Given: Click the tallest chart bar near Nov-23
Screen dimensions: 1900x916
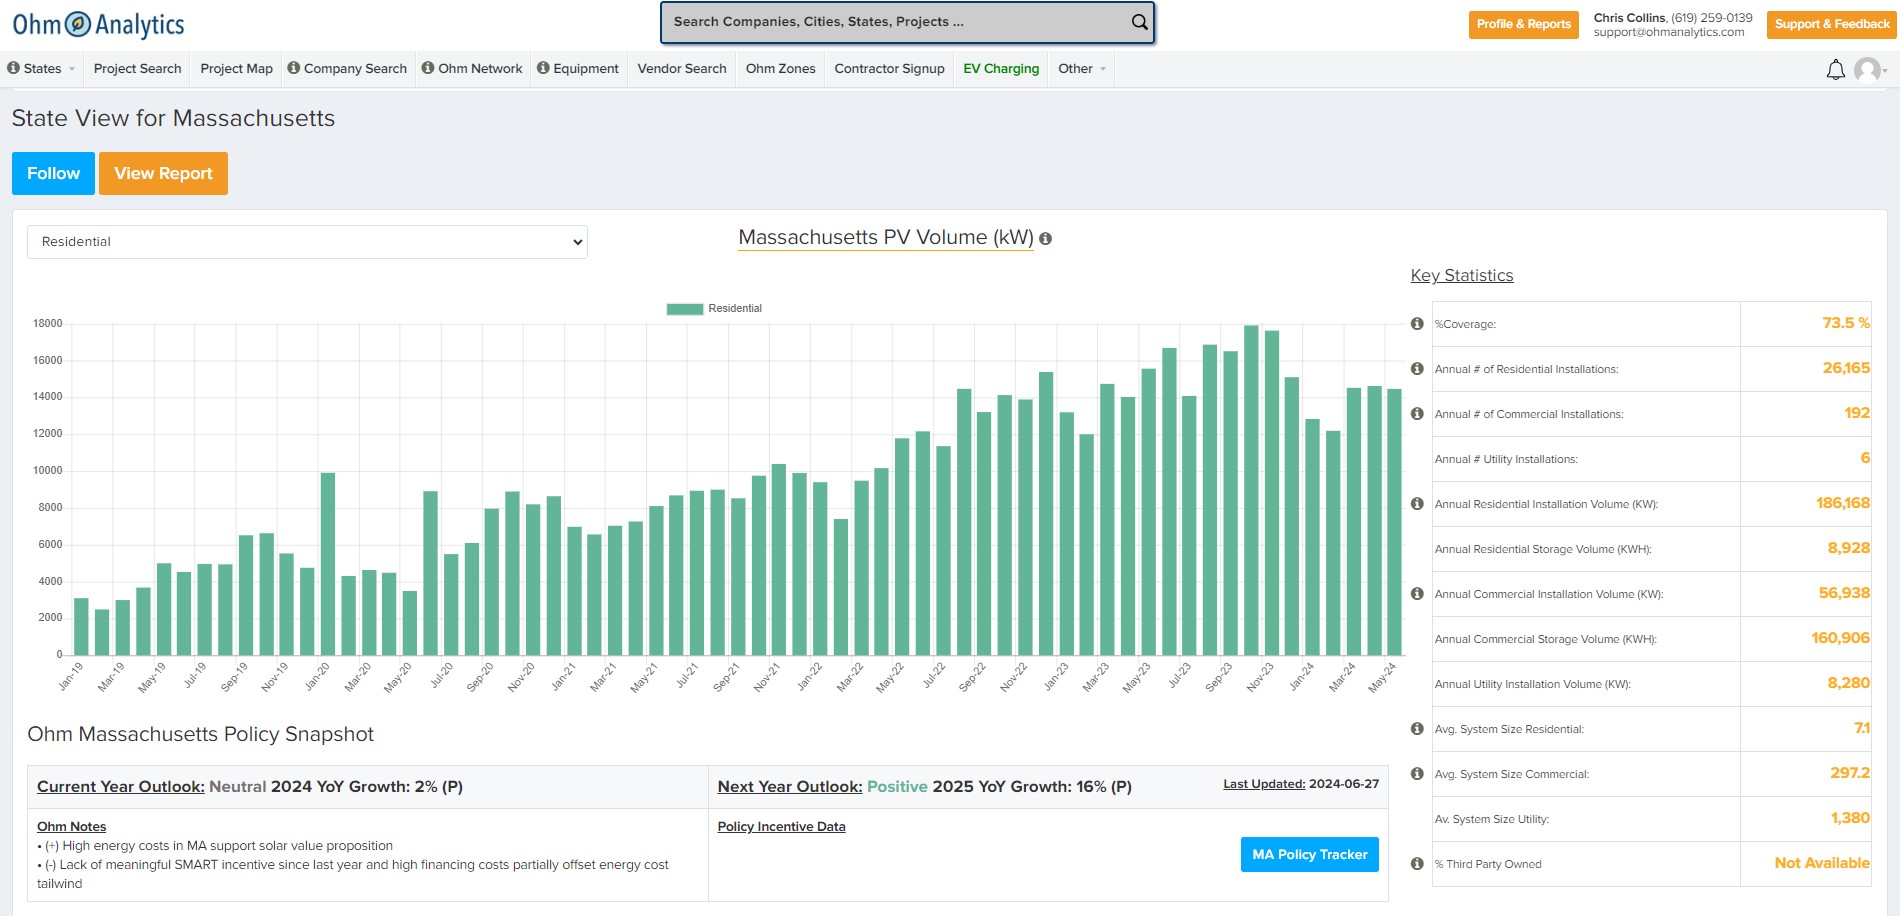Looking at the screenshot, I should pyautogui.click(x=1251, y=490).
